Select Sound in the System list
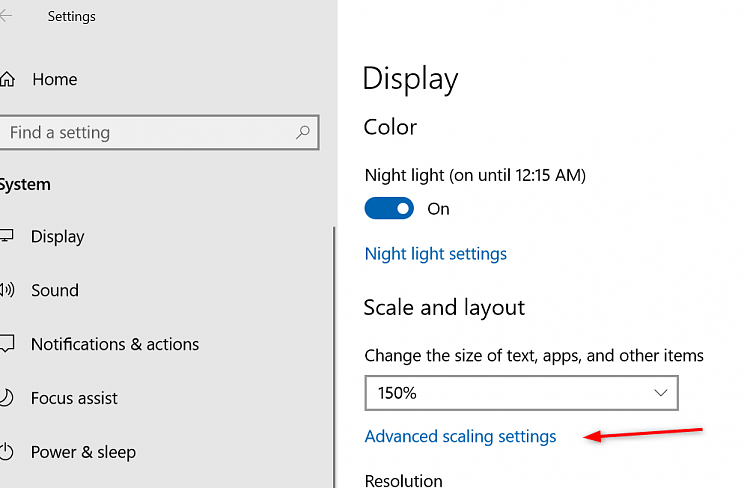 tap(55, 291)
